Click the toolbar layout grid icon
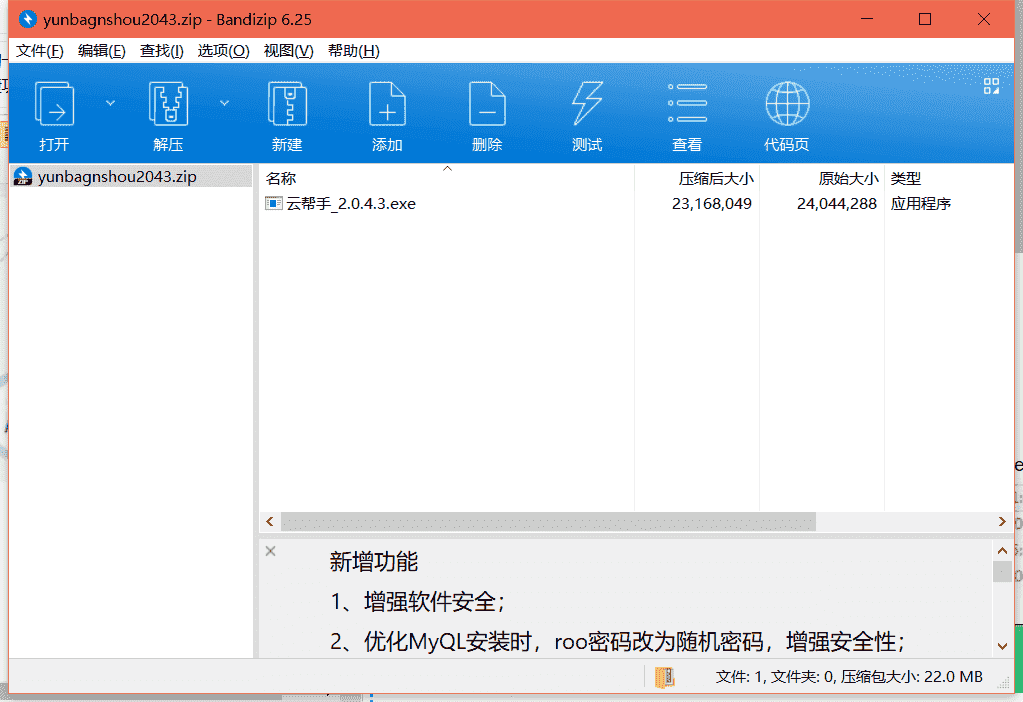Image resolution: width=1023 pixels, height=702 pixels. coord(991,86)
